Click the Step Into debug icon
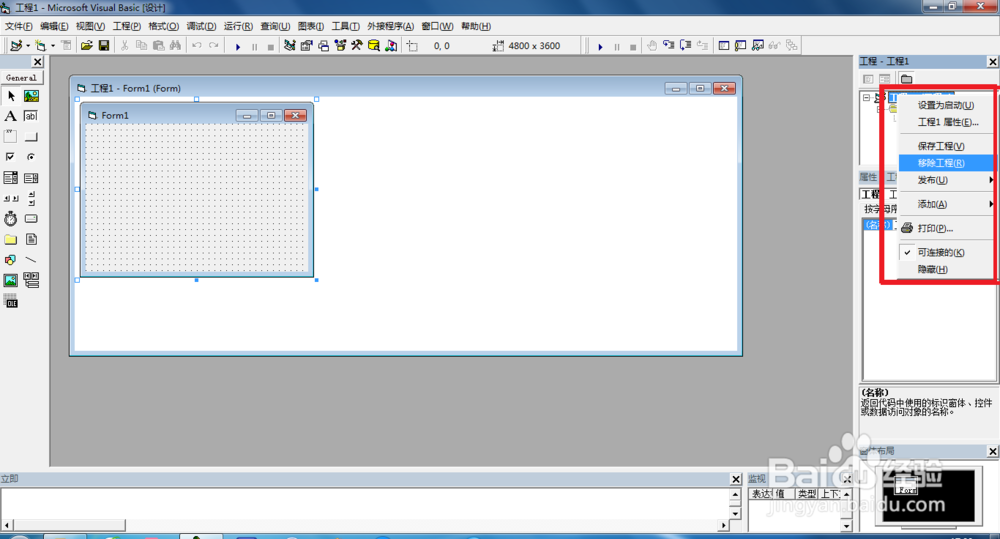The height and width of the screenshot is (539, 1000). click(x=668, y=45)
